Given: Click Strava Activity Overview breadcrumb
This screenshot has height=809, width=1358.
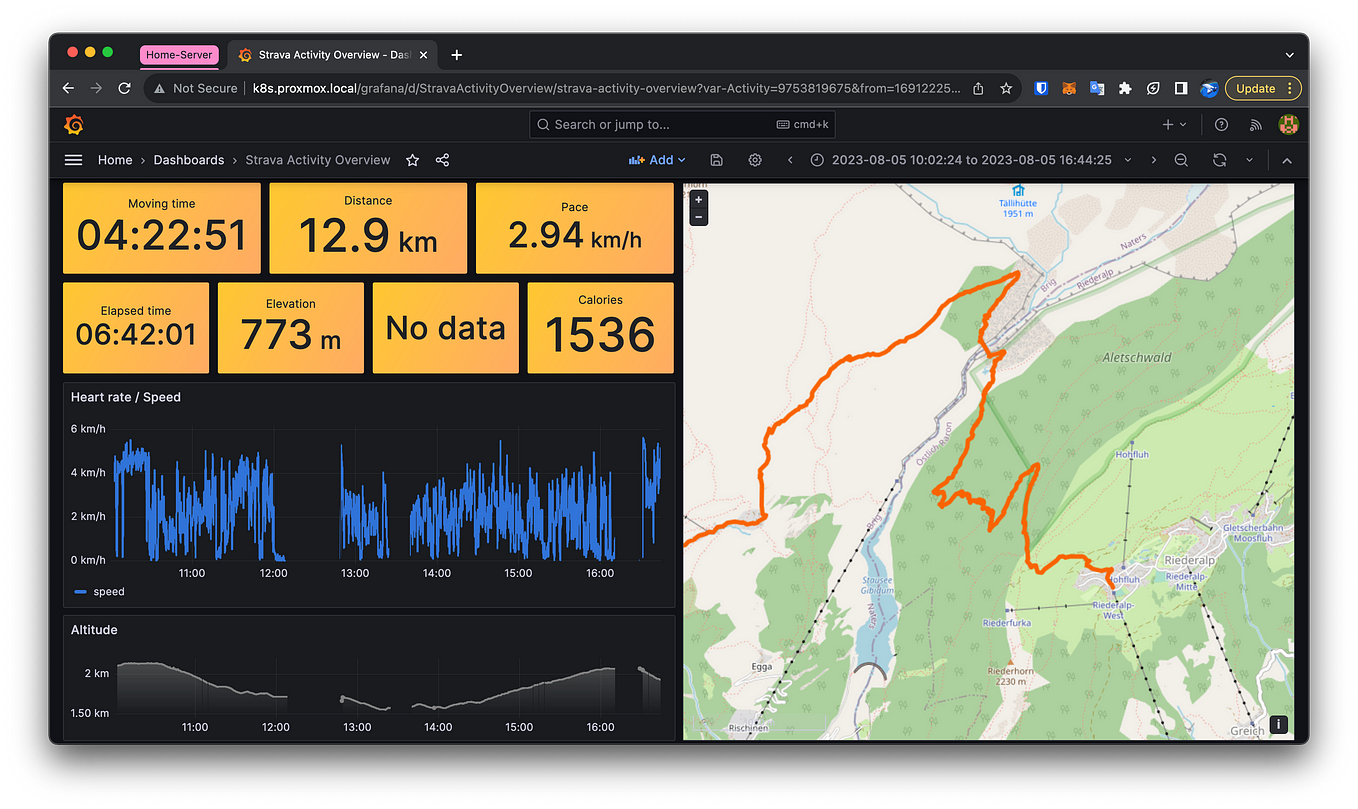Looking at the screenshot, I should (318, 160).
